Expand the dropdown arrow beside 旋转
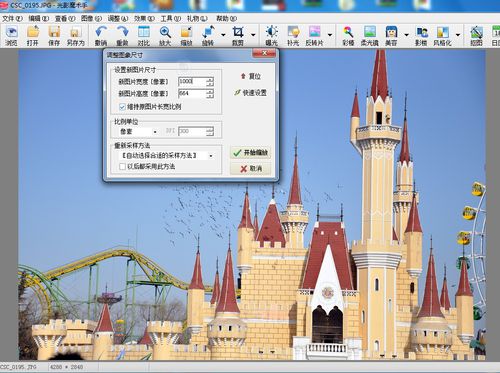Image resolution: width=500 pixels, height=373 pixels. [223, 35]
